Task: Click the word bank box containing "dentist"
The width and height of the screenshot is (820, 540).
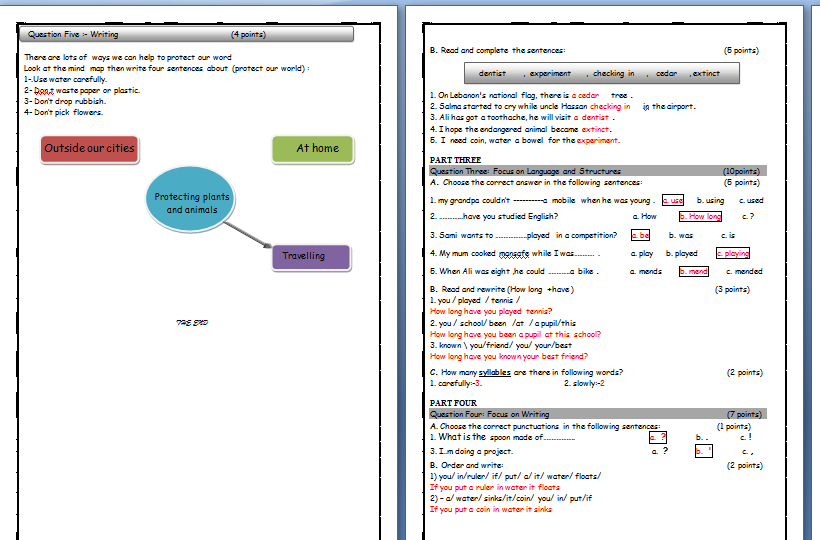Action: pyautogui.click(x=604, y=73)
